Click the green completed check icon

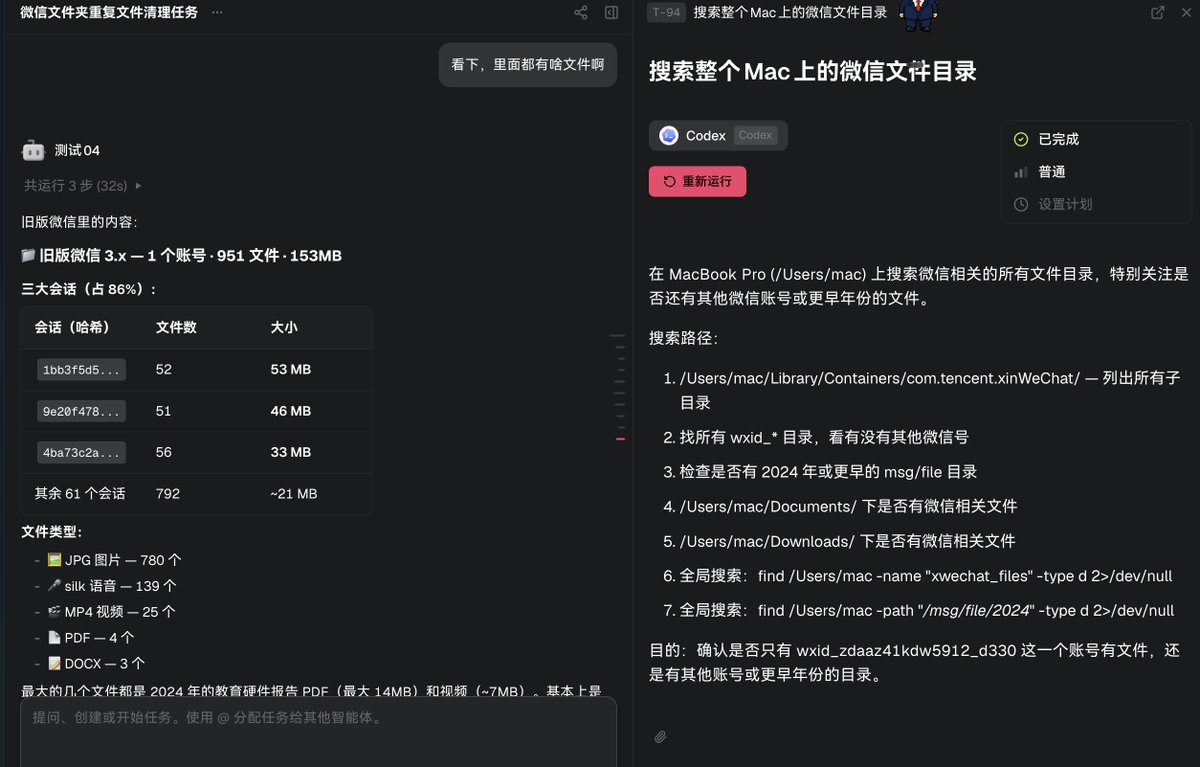[1021, 139]
